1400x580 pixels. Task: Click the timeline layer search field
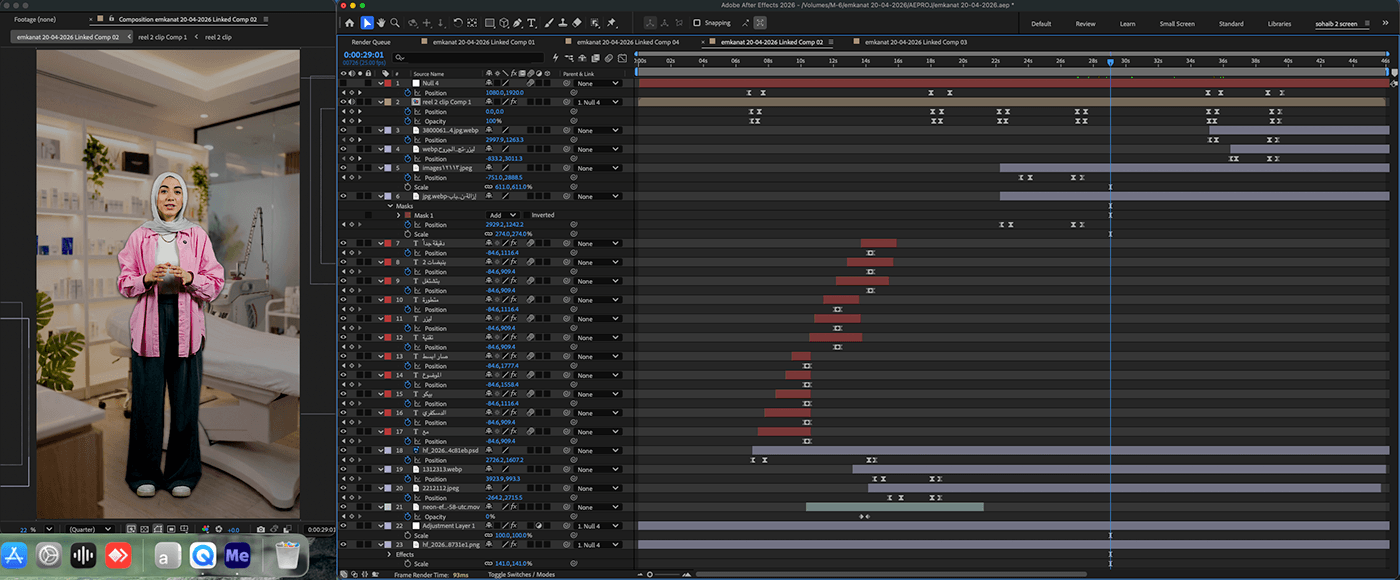tap(470, 58)
